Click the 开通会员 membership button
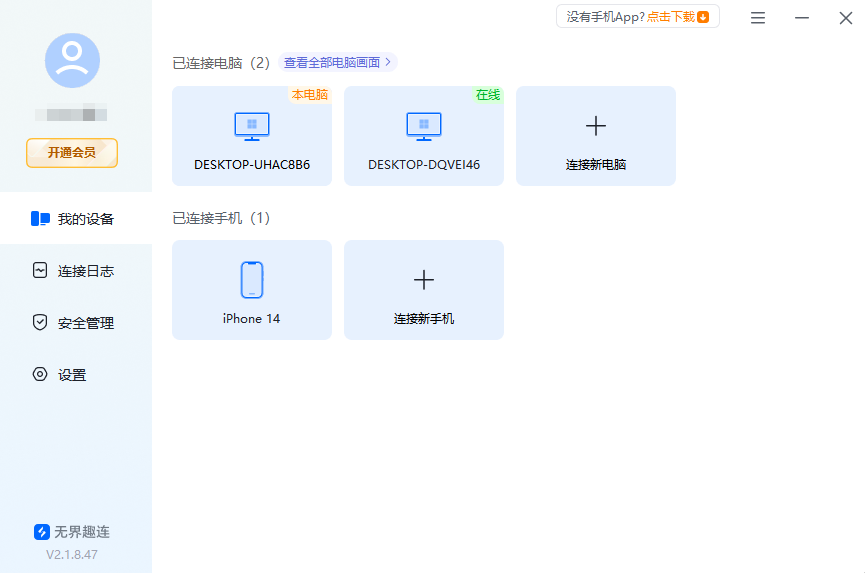The width and height of the screenshot is (865, 573). click(x=72, y=153)
